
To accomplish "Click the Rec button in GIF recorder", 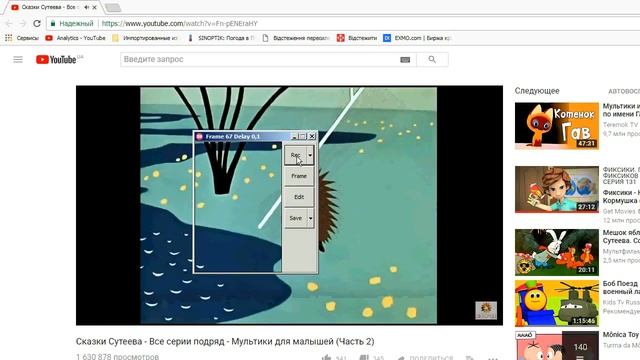I will pyautogui.click(x=296, y=155).
